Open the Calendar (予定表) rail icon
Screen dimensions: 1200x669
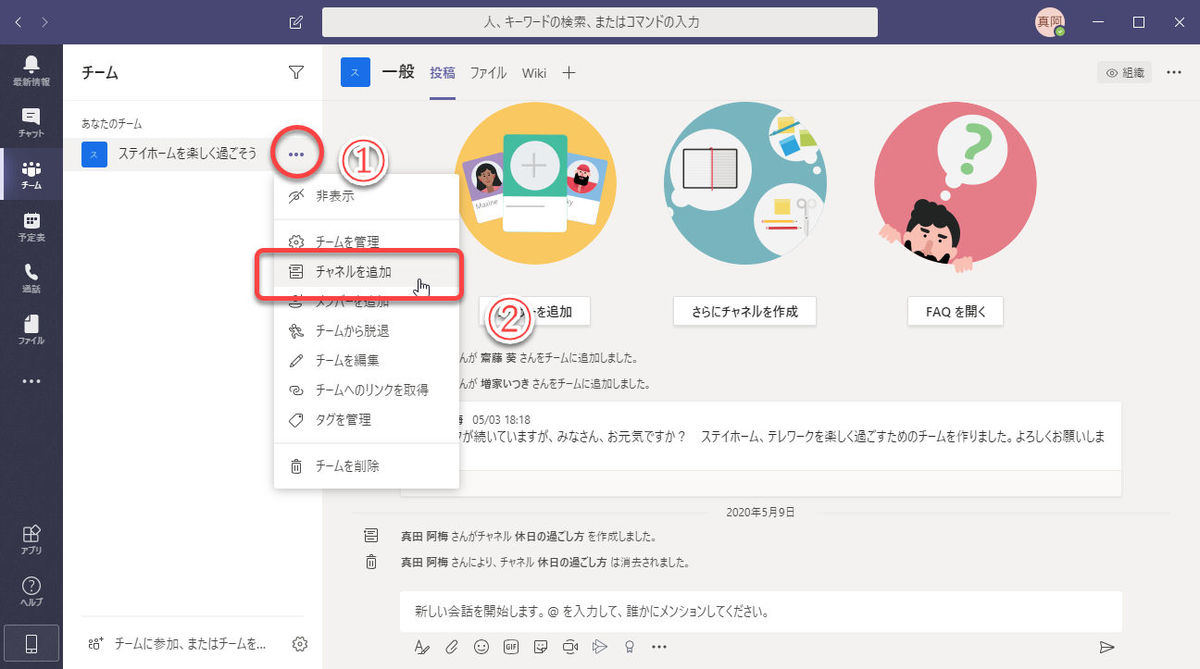tap(31, 227)
